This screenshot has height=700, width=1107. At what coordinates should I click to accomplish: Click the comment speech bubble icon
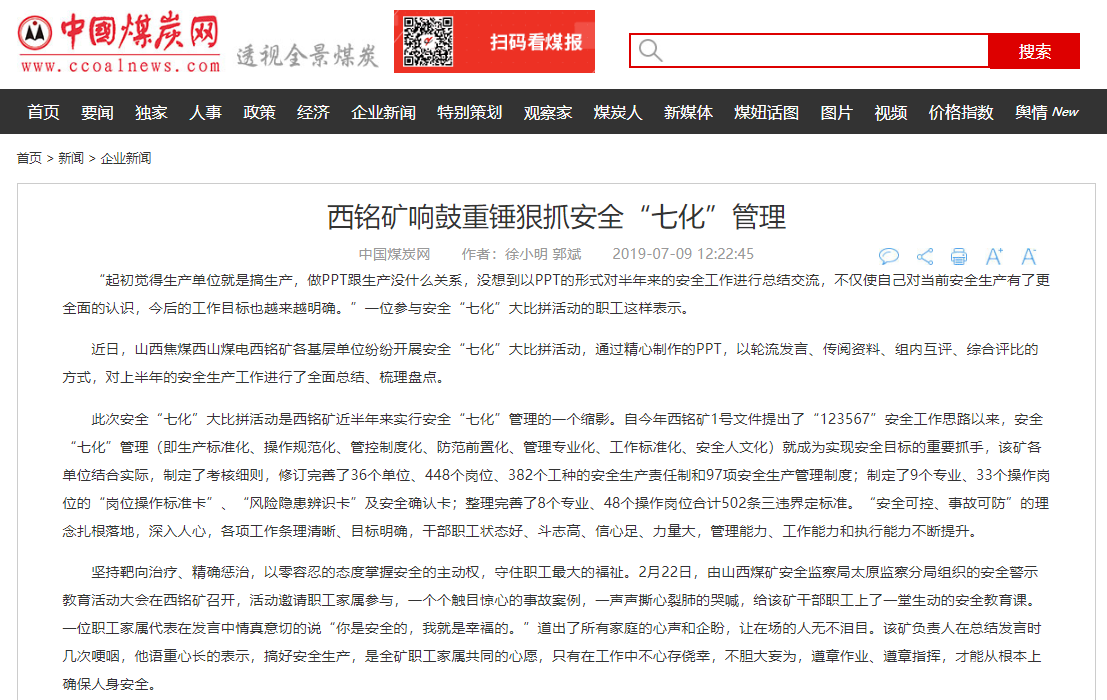pyautogui.click(x=889, y=255)
